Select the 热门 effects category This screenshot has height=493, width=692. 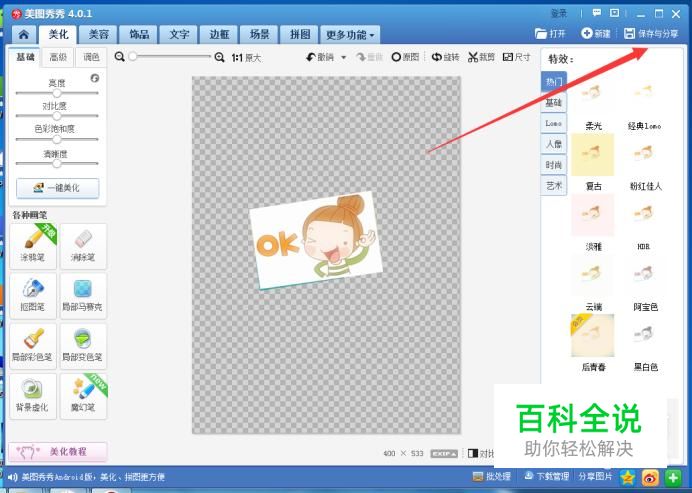[x=553, y=82]
